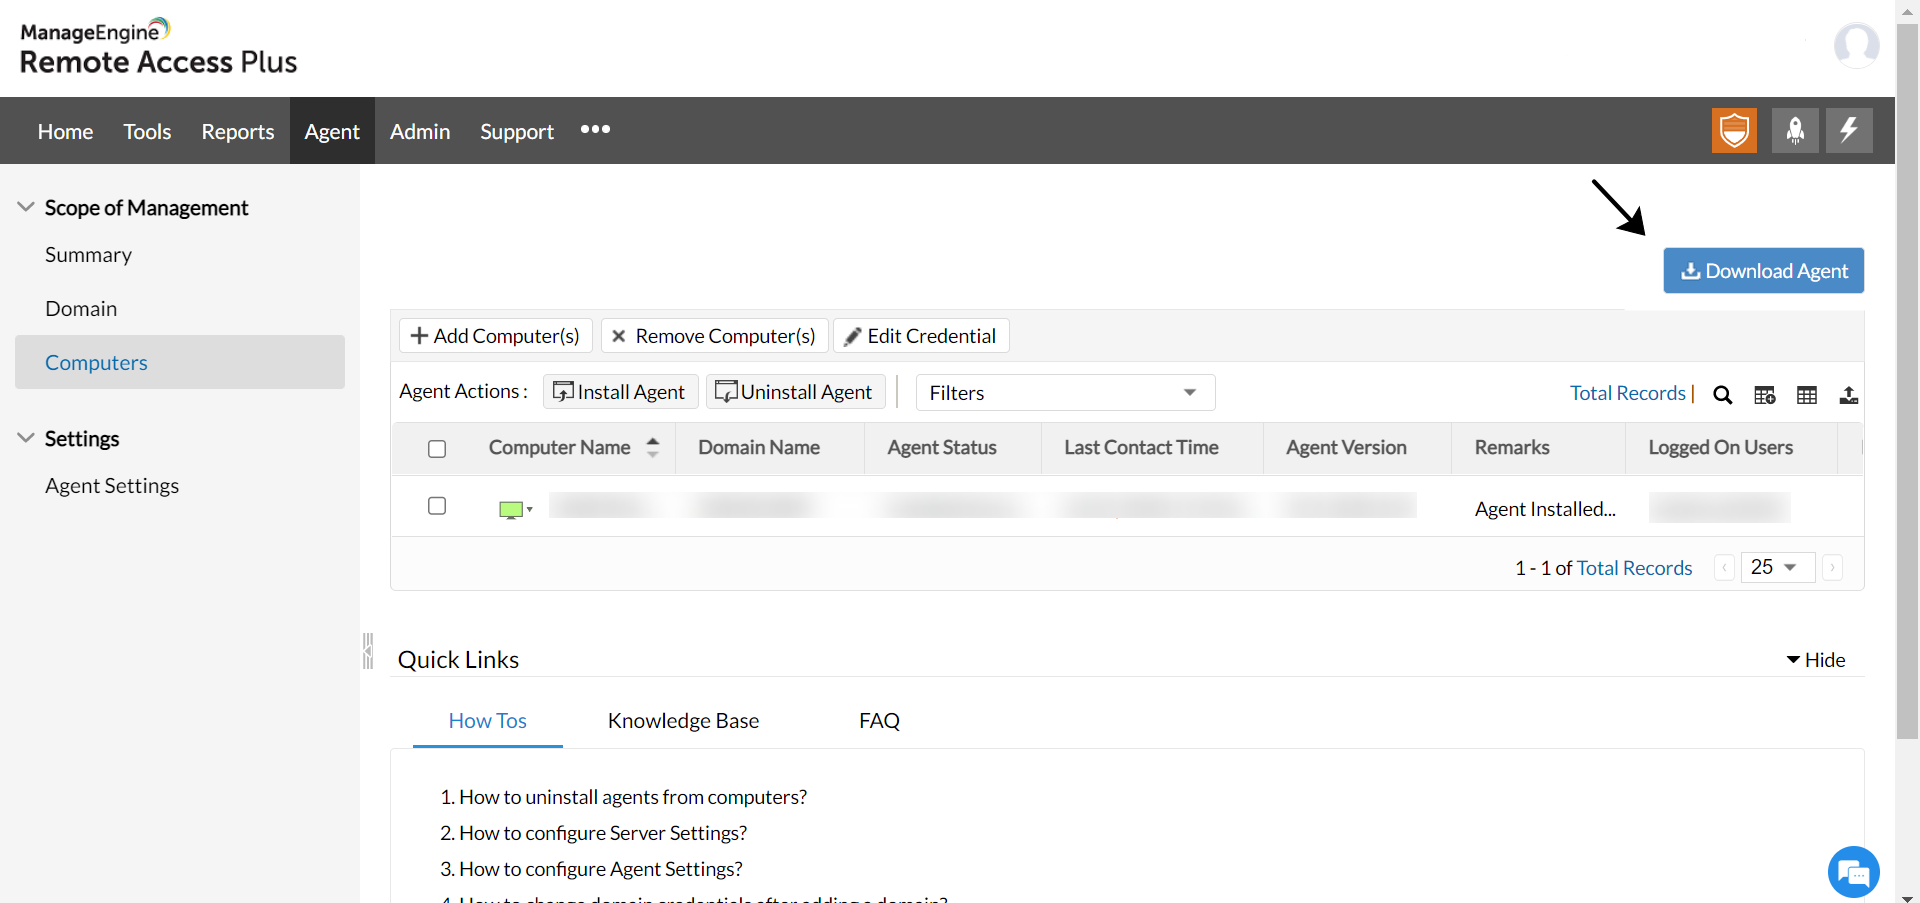Open quick actions via the lightning icon

pos(1849,130)
